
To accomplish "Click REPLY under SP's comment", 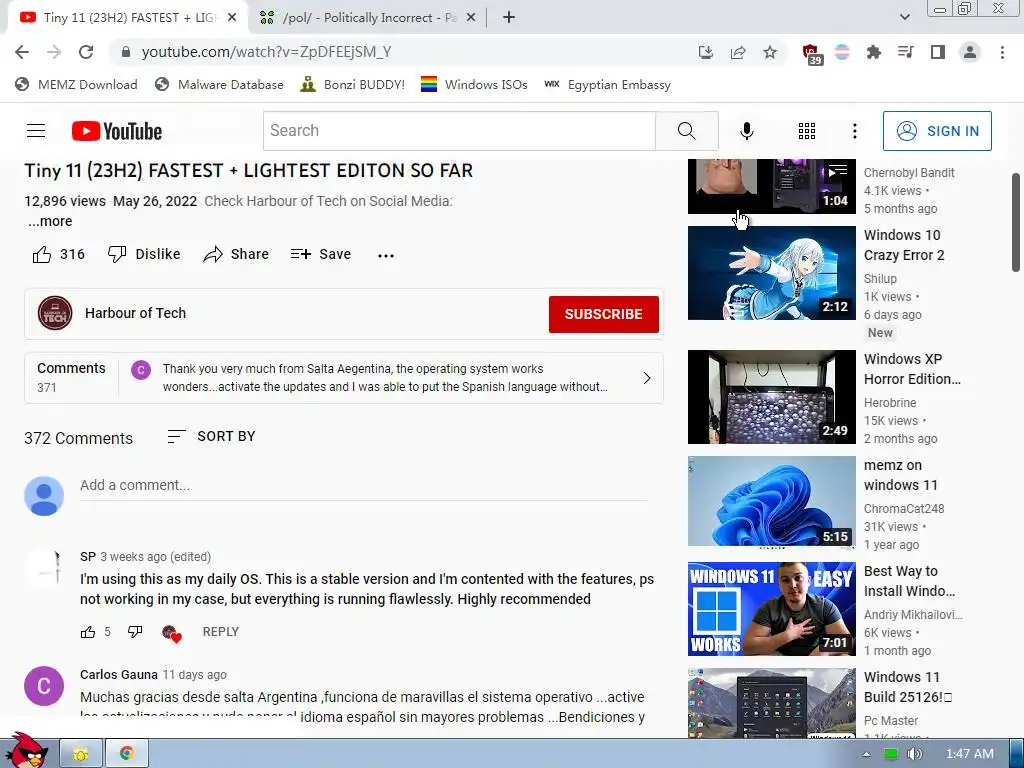I will (x=221, y=632).
